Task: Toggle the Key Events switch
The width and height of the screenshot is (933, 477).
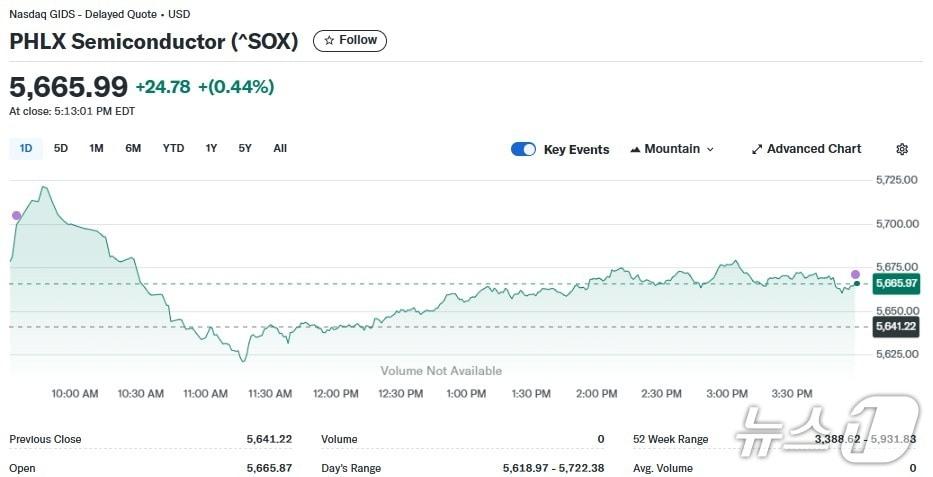Action: (x=523, y=149)
